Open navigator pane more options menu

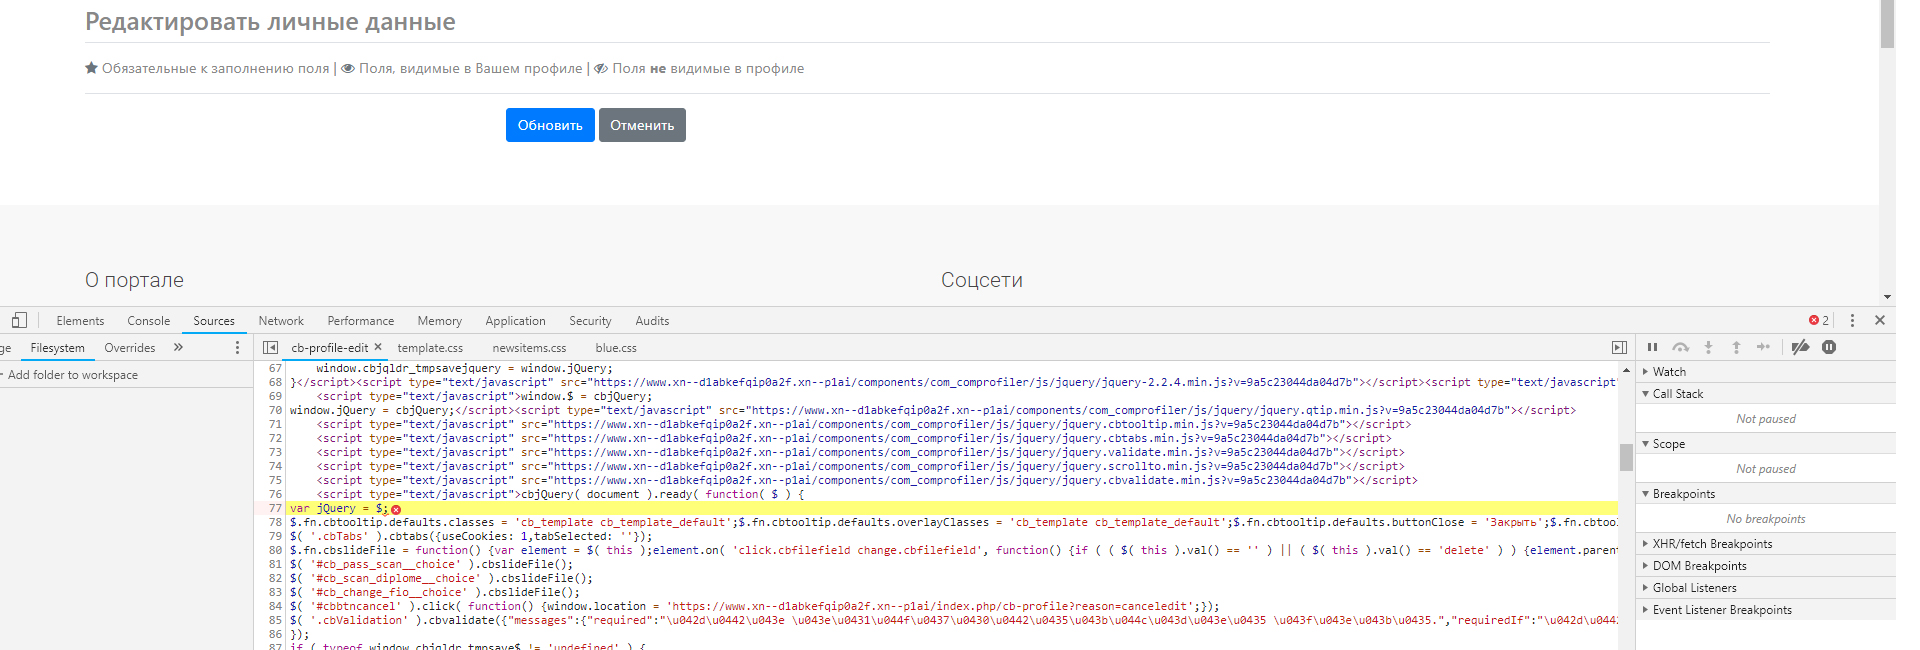pyautogui.click(x=237, y=347)
